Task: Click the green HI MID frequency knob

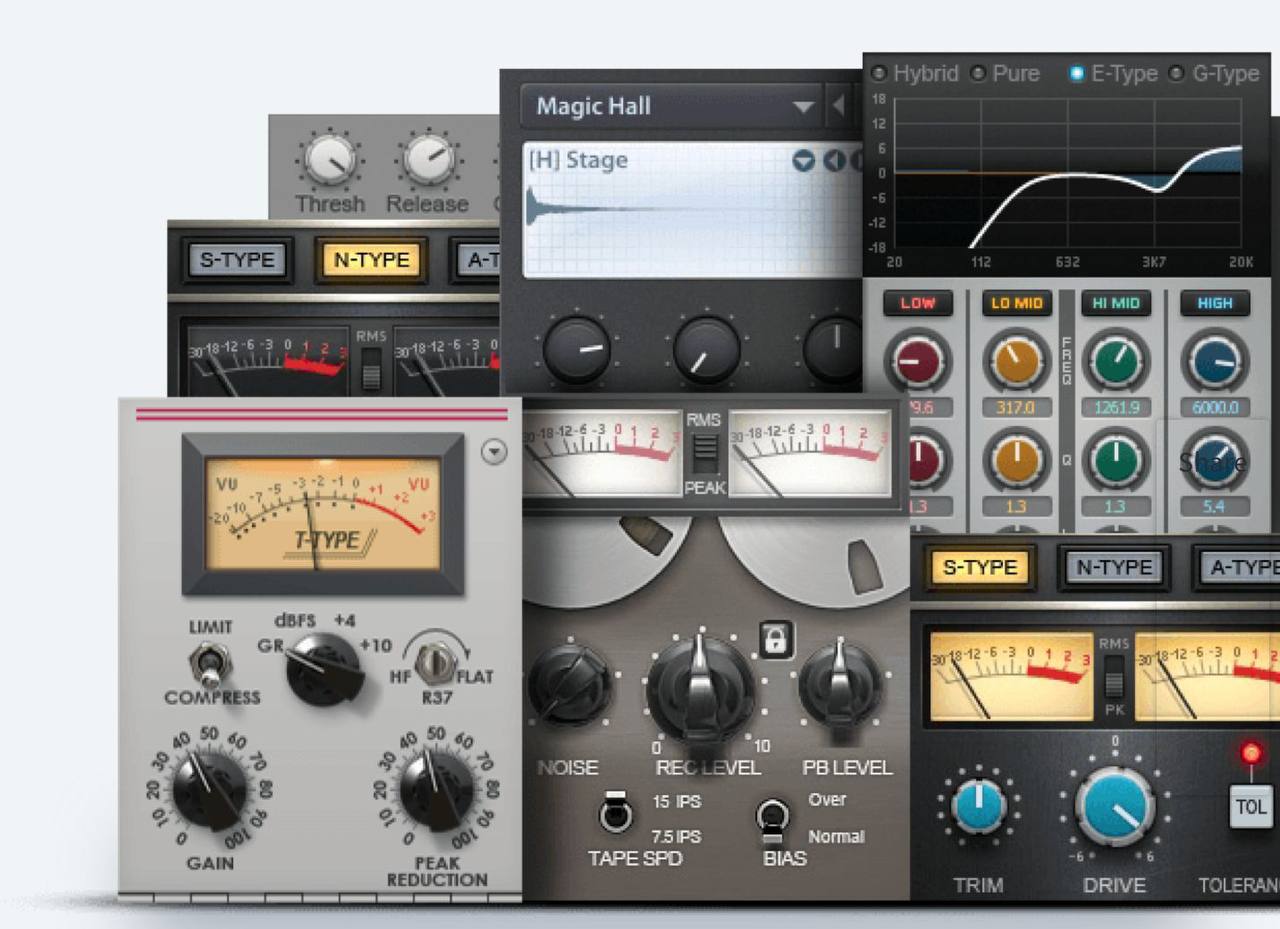Action: point(1115,361)
